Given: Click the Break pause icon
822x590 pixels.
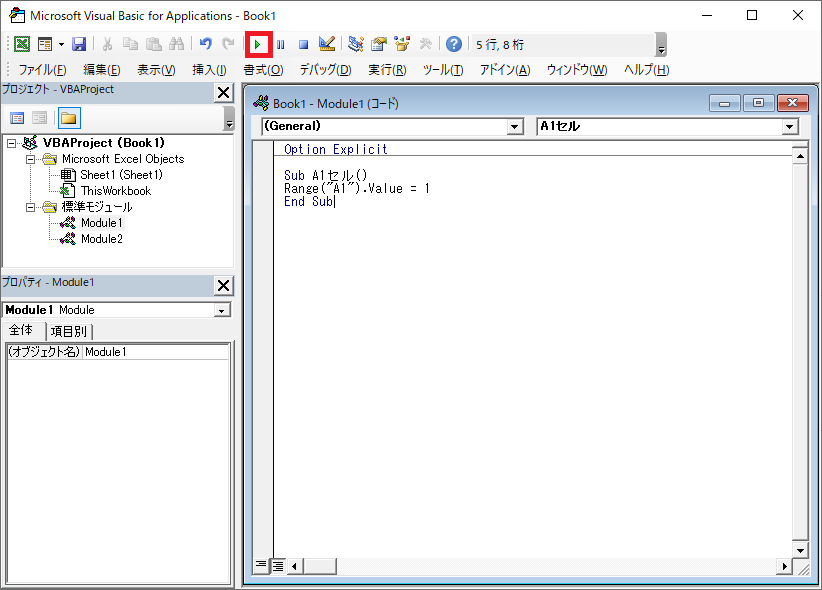Looking at the screenshot, I should coord(281,44).
